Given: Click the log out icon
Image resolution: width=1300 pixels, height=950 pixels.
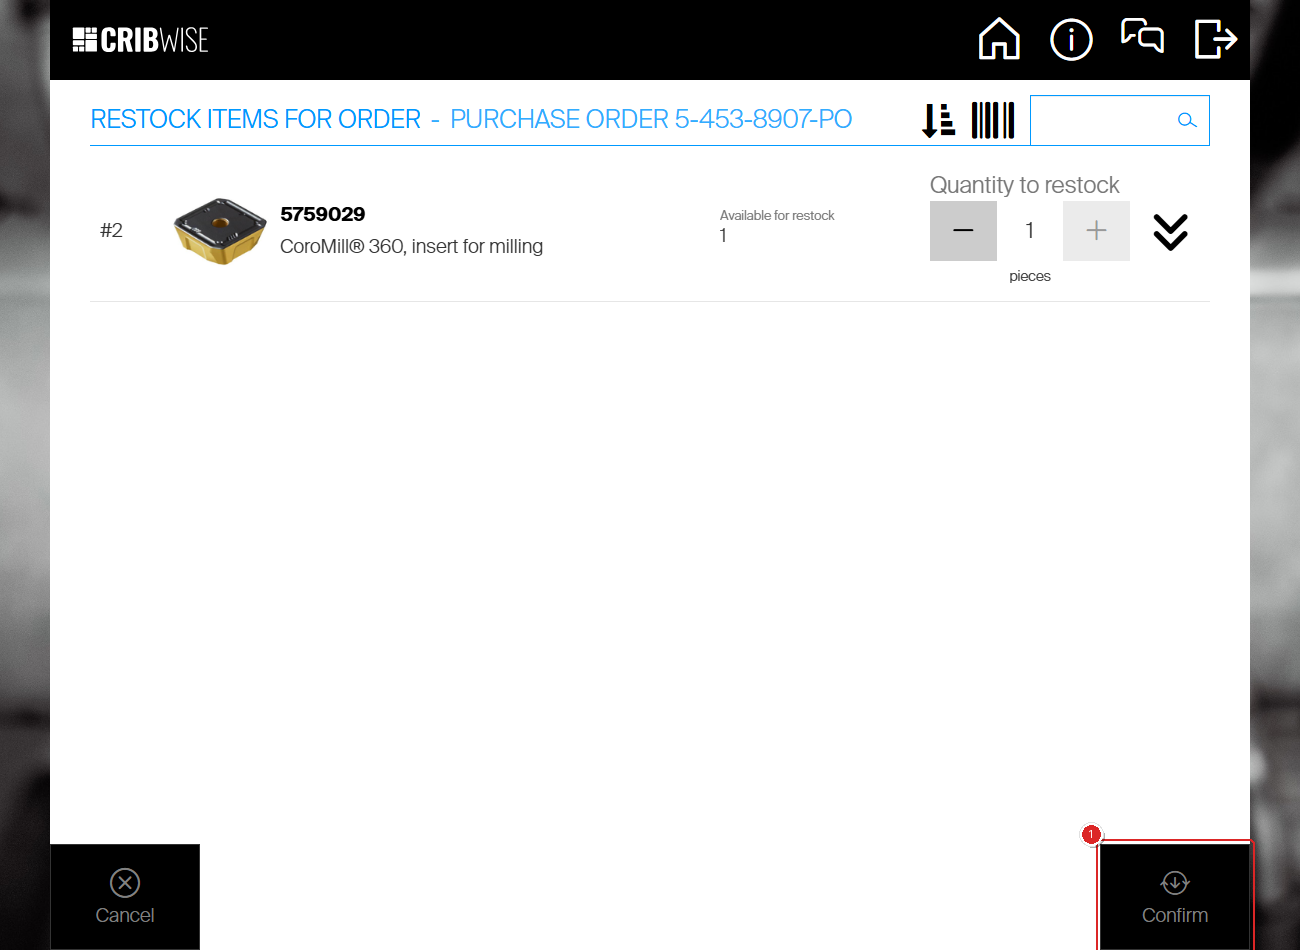Looking at the screenshot, I should (1215, 40).
